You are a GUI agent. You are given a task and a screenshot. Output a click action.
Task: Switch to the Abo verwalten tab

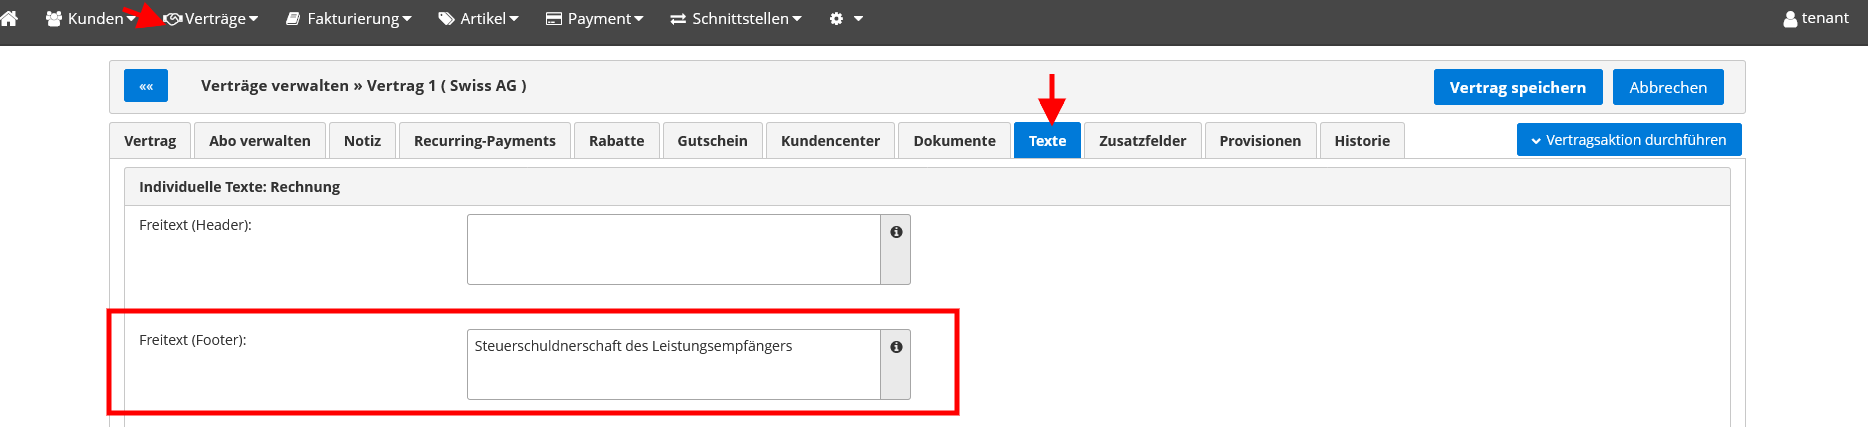(260, 141)
